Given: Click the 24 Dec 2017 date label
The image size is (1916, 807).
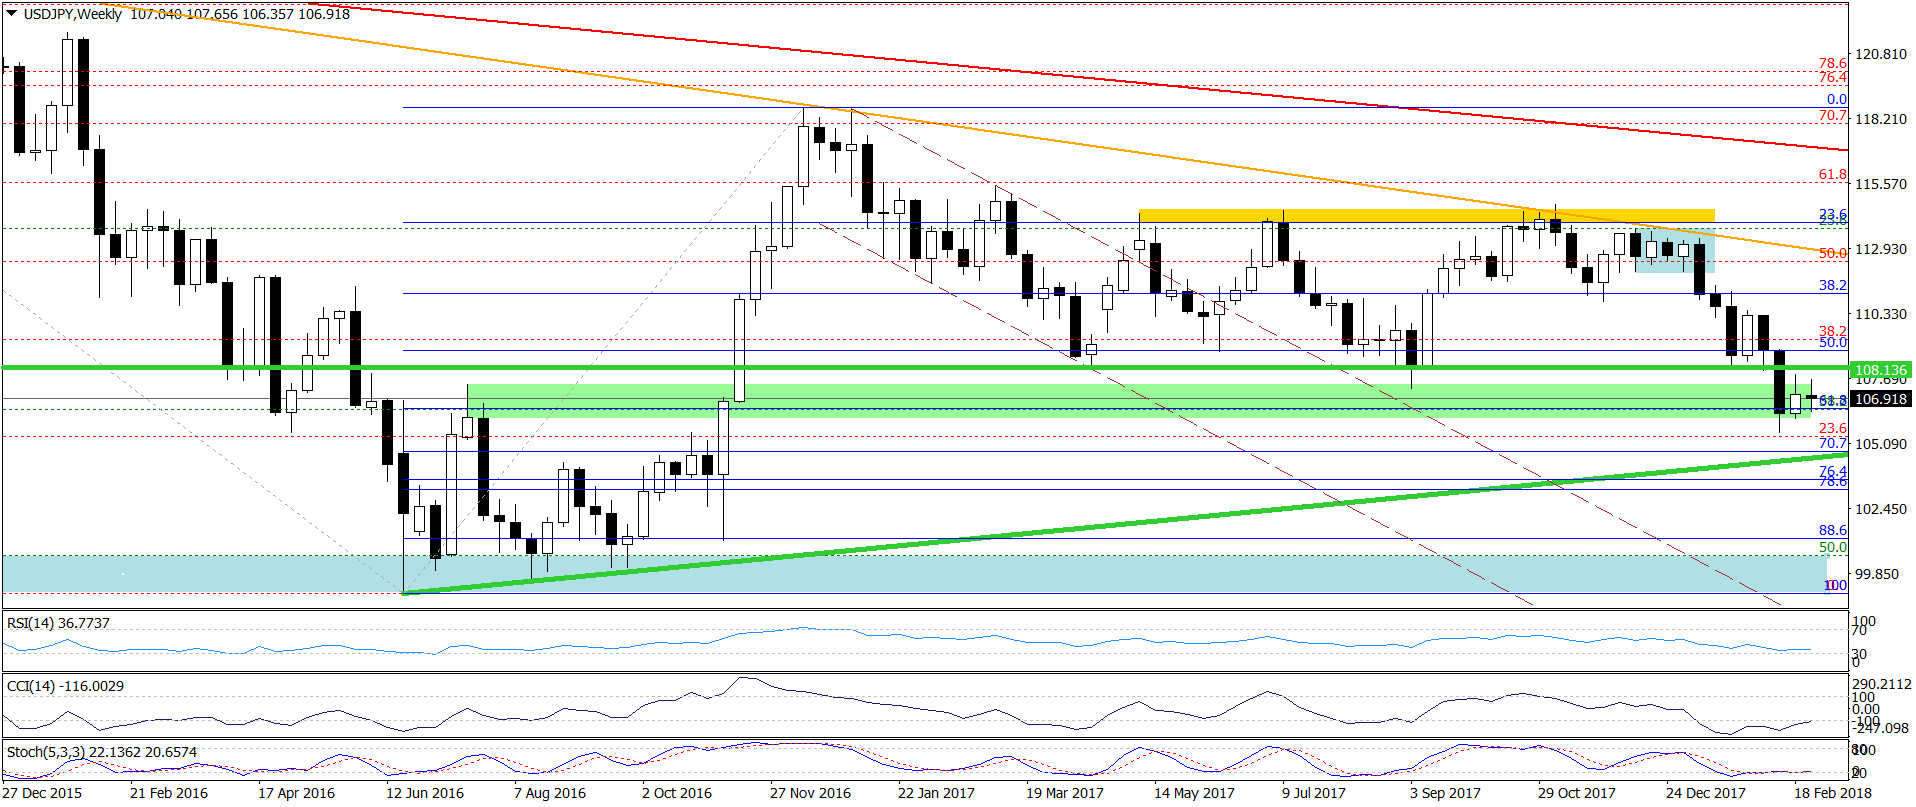Looking at the screenshot, I should point(1706,793).
